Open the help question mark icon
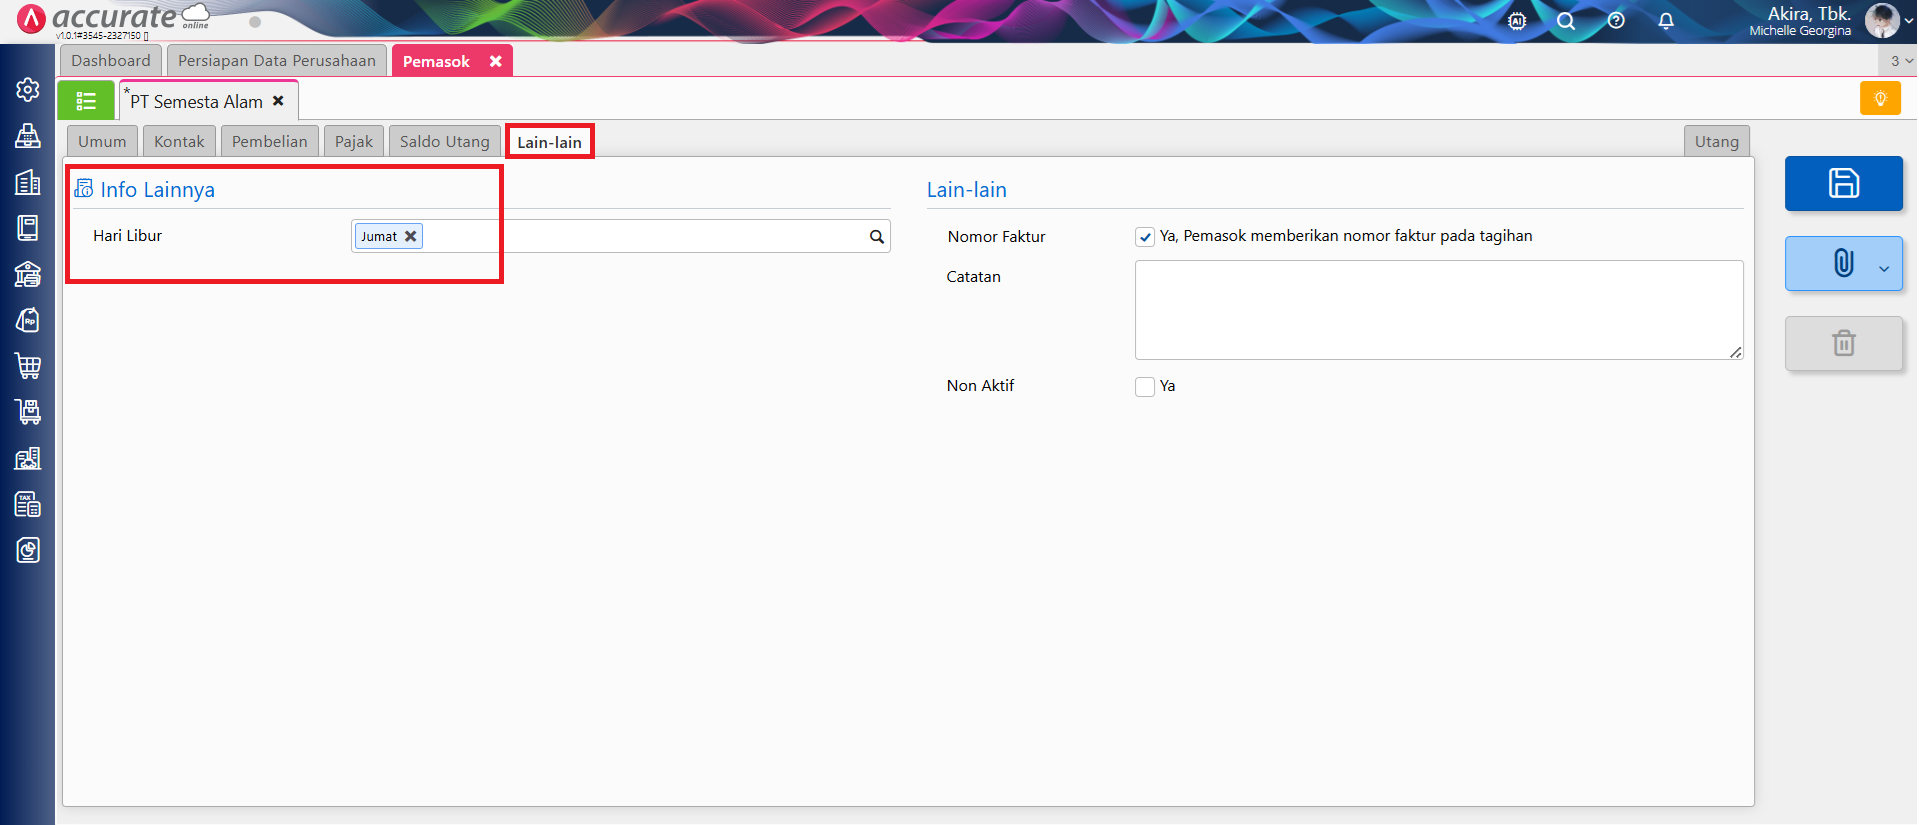Viewport: 1919px width, 825px height. point(1615,21)
